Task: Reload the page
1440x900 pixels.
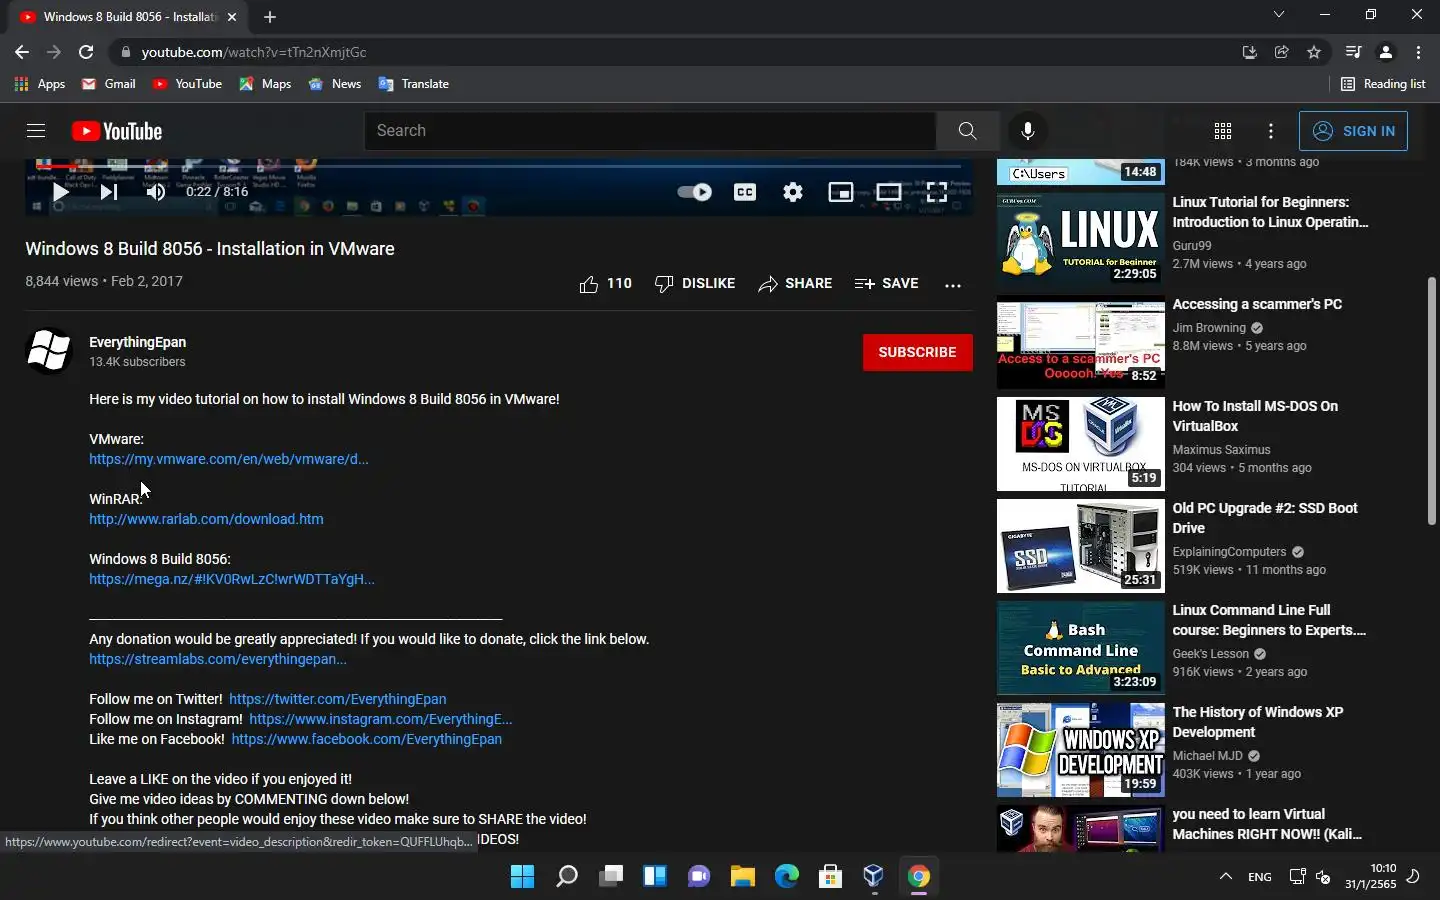Action: (86, 52)
